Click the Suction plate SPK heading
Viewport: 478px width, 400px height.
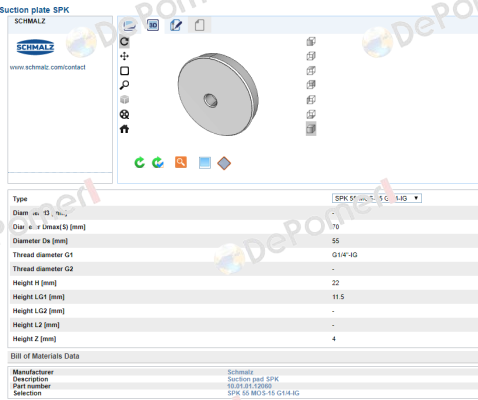[35, 10]
